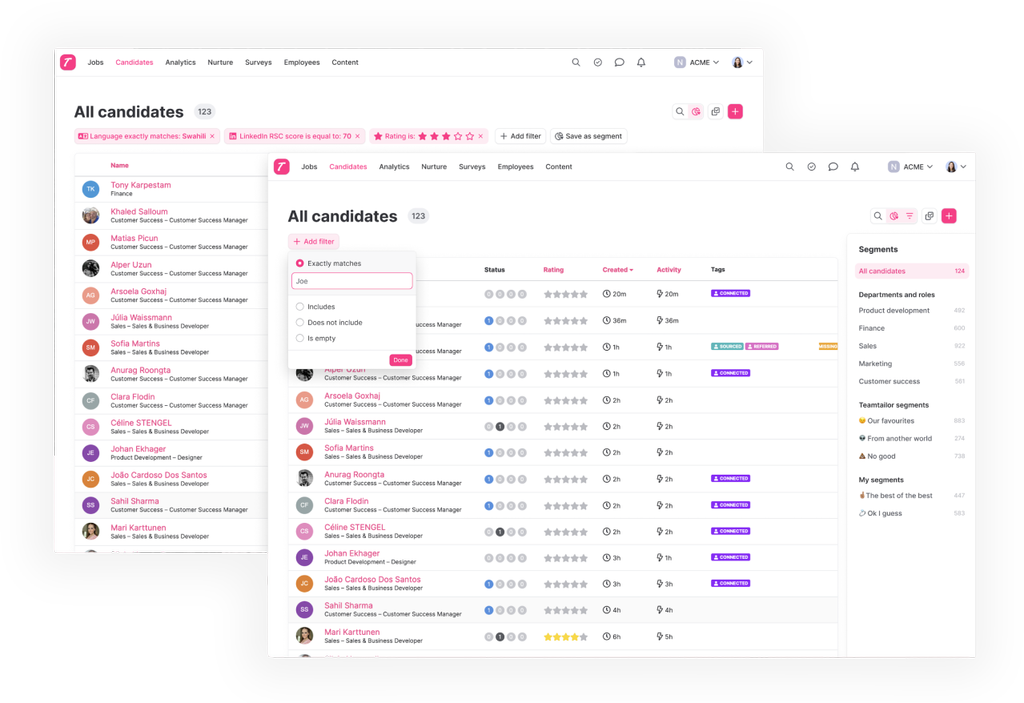The width and height of the screenshot is (1024, 703).
Task: Open the ACME company dropdown in front window
Action: [x=911, y=167]
